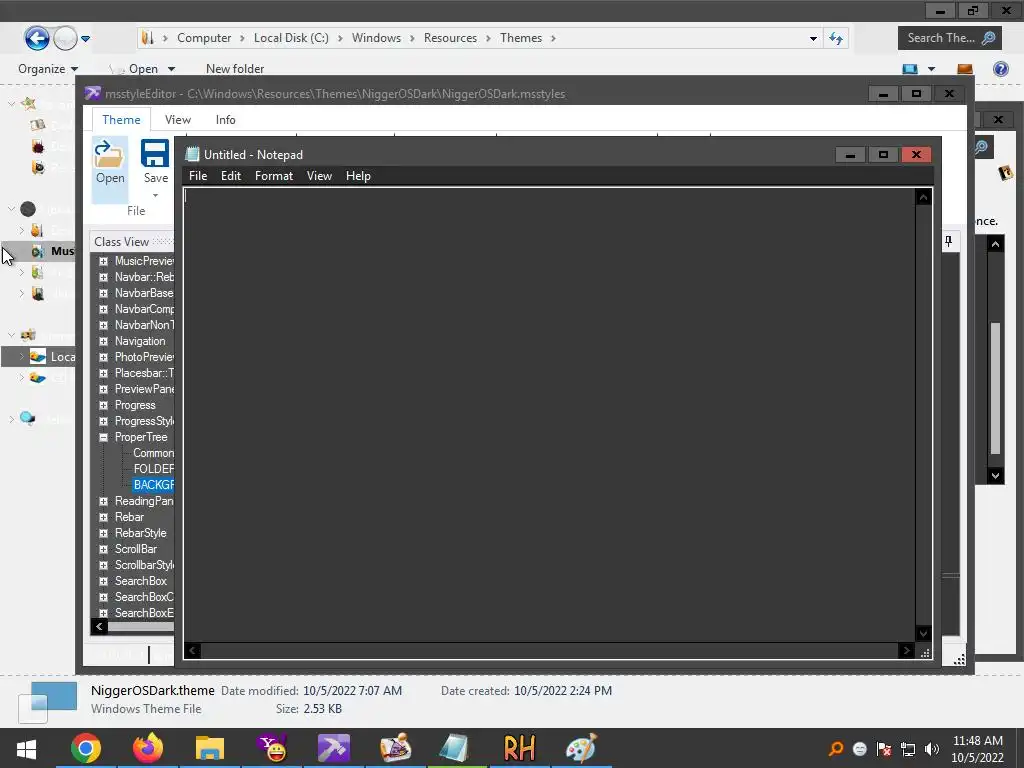The height and width of the screenshot is (768, 1024).
Task: Click the Notepad horizontal scrollbar right arrow
Action: (x=906, y=650)
